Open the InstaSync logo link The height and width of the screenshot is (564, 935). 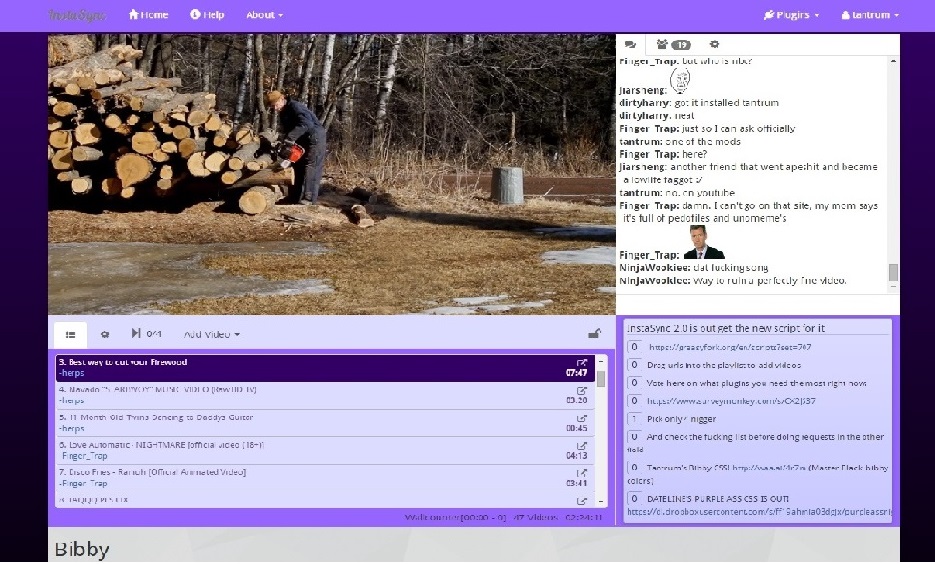(78, 15)
